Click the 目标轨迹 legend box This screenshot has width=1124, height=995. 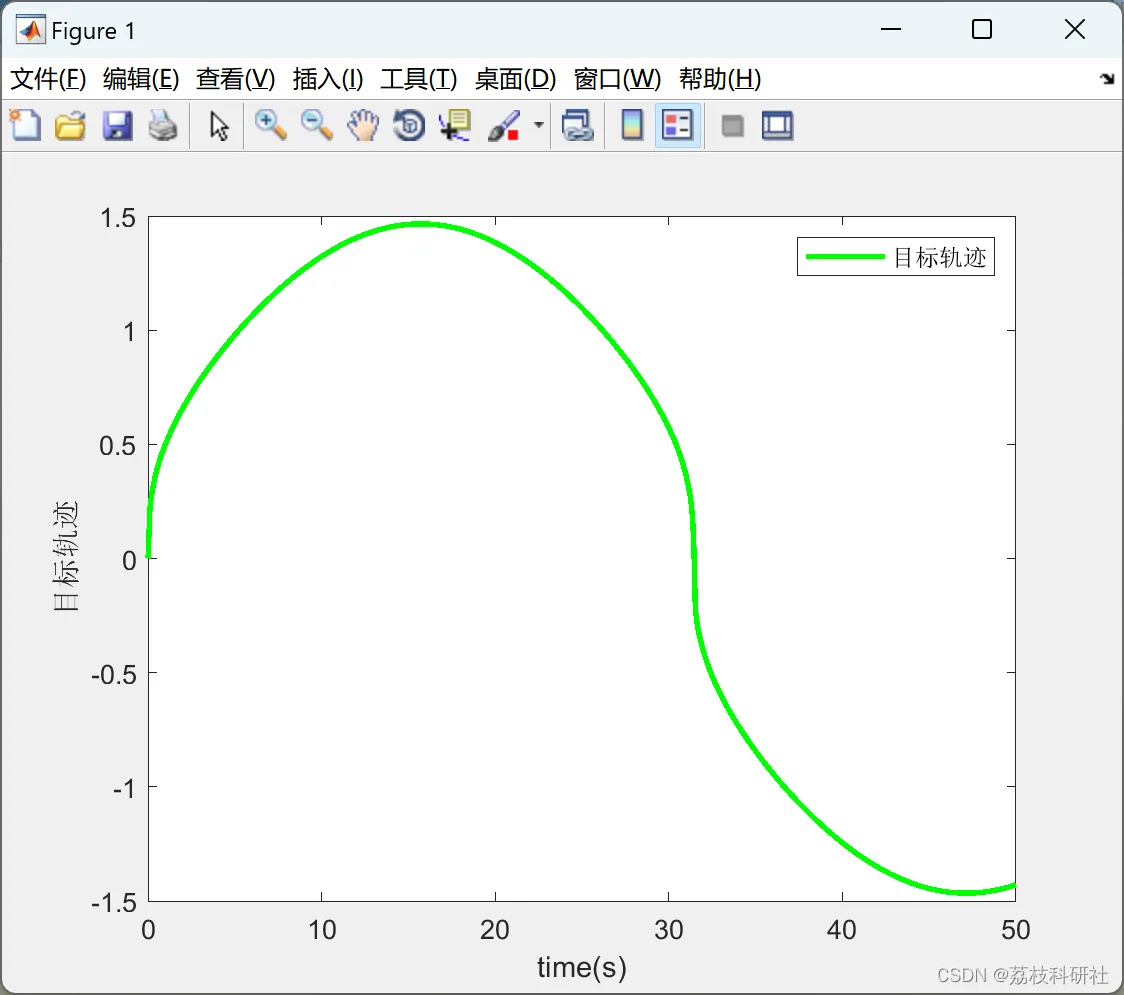[895, 257]
